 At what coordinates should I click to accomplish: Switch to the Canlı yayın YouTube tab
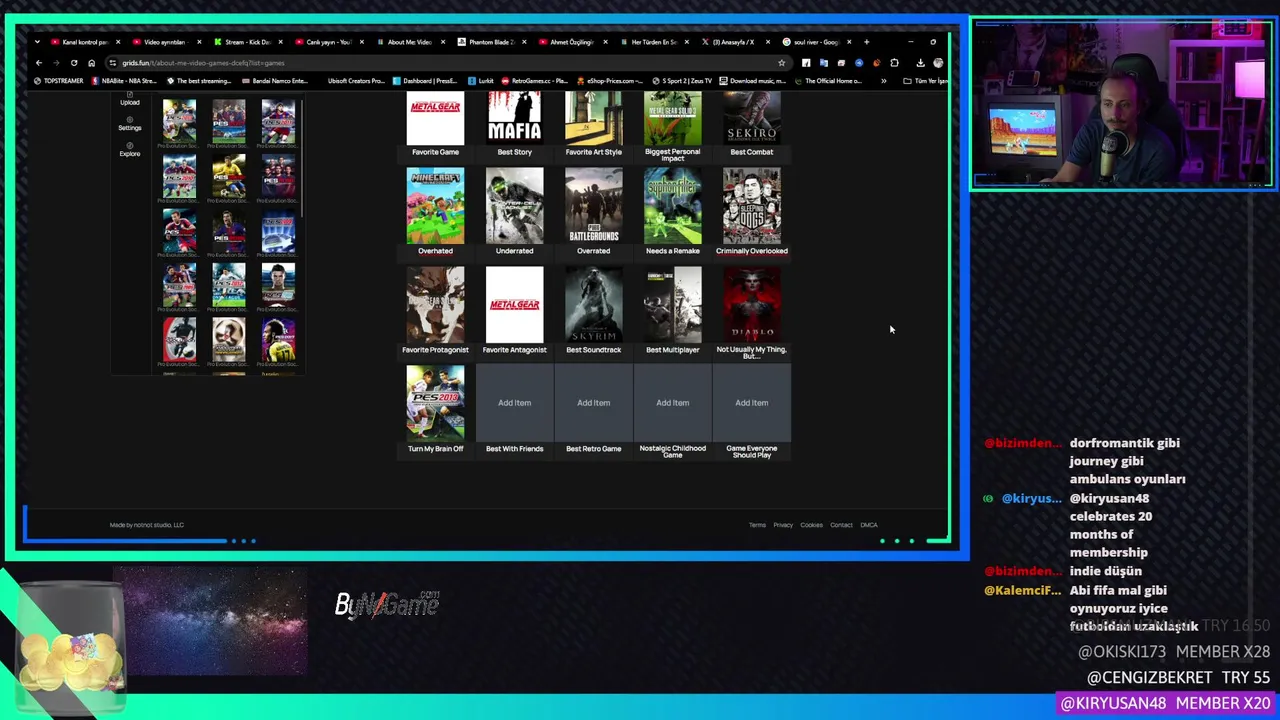click(328, 42)
